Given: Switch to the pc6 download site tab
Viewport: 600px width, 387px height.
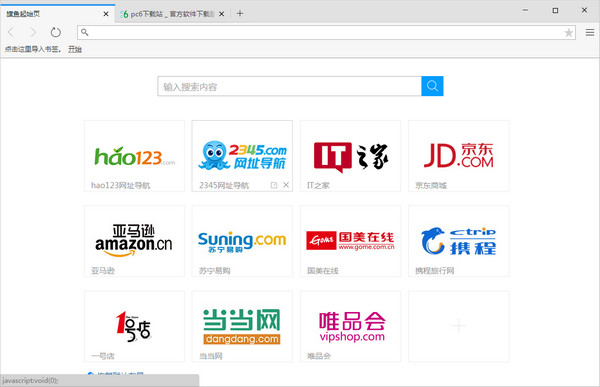Looking at the screenshot, I should (167, 14).
